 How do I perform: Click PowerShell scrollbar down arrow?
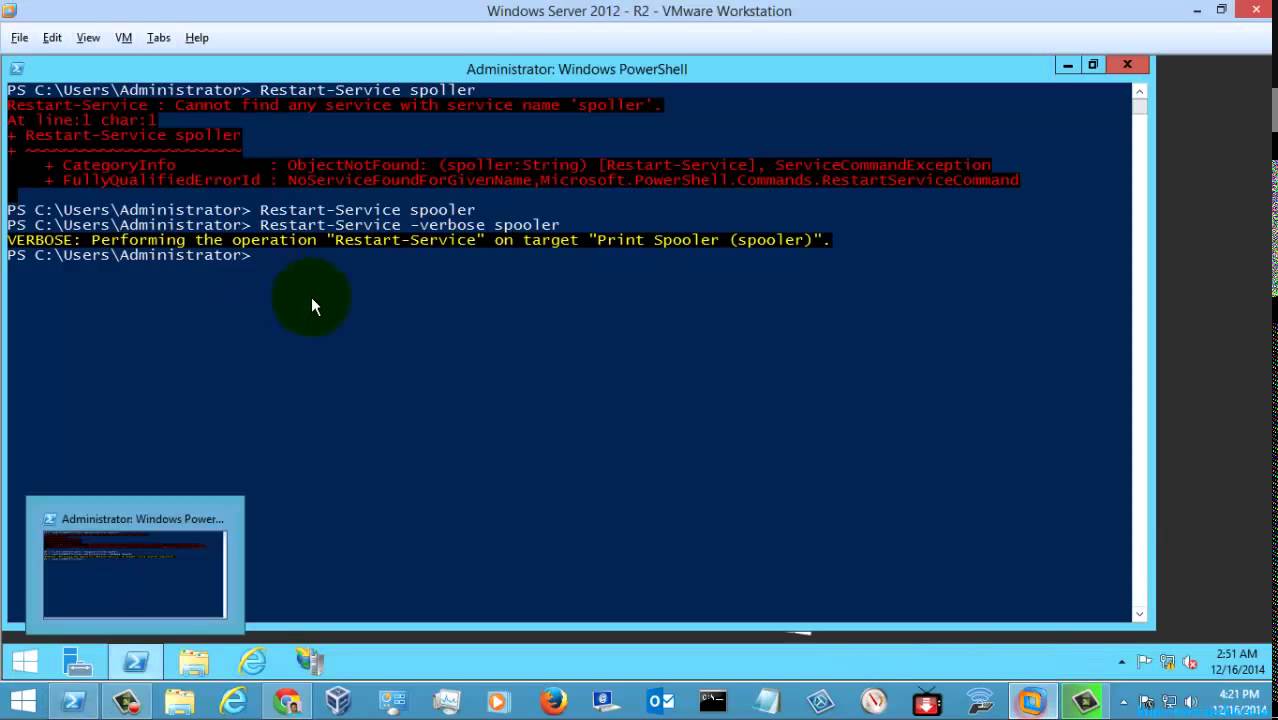[x=1139, y=614]
